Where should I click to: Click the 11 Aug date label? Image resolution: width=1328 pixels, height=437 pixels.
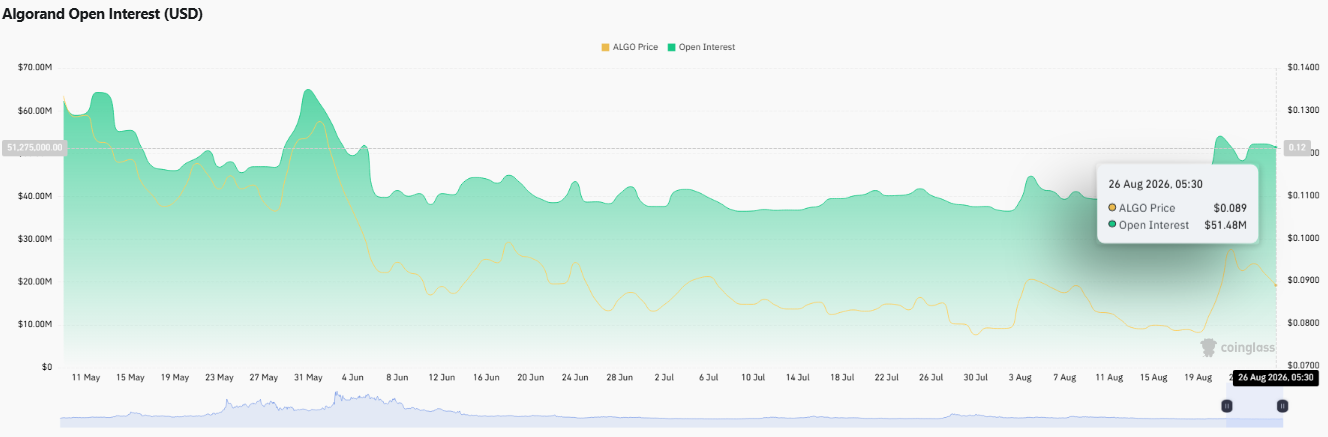point(1109,378)
